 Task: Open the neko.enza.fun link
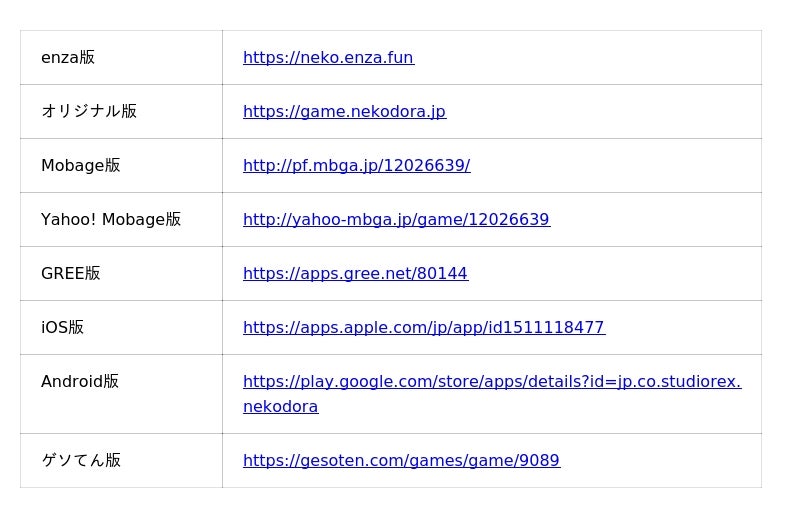[328, 58]
